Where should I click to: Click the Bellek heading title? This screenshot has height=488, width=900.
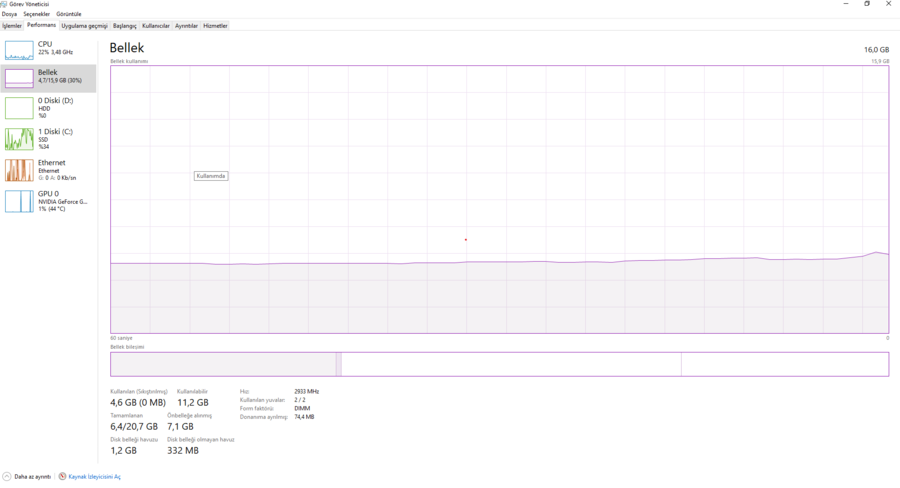coord(127,48)
